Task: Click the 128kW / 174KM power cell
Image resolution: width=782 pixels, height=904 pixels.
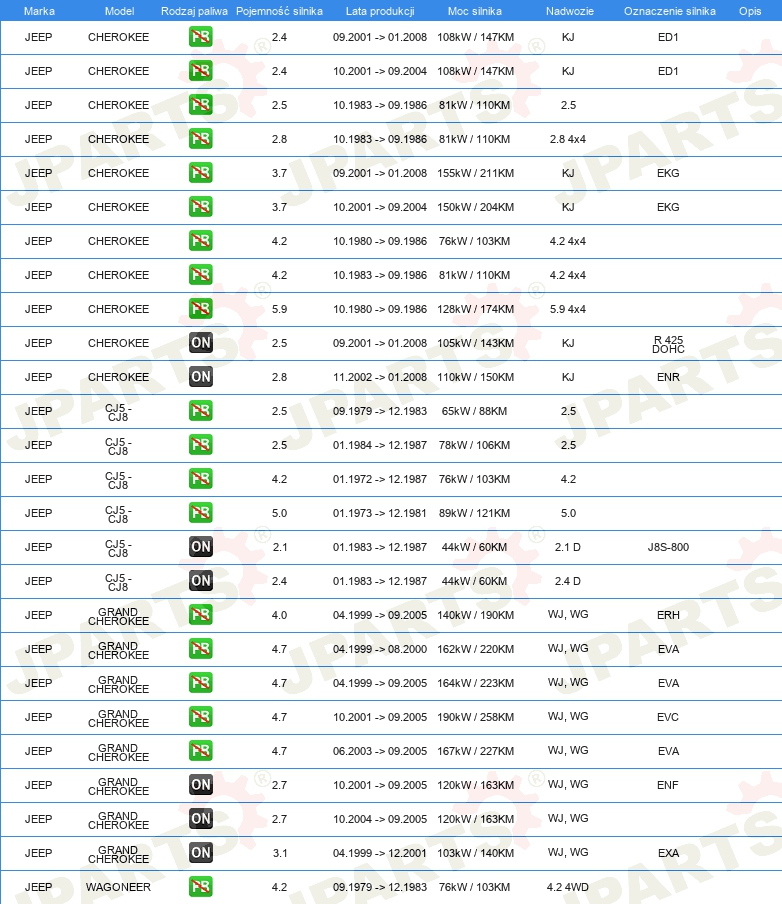Action: pyautogui.click(x=475, y=309)
